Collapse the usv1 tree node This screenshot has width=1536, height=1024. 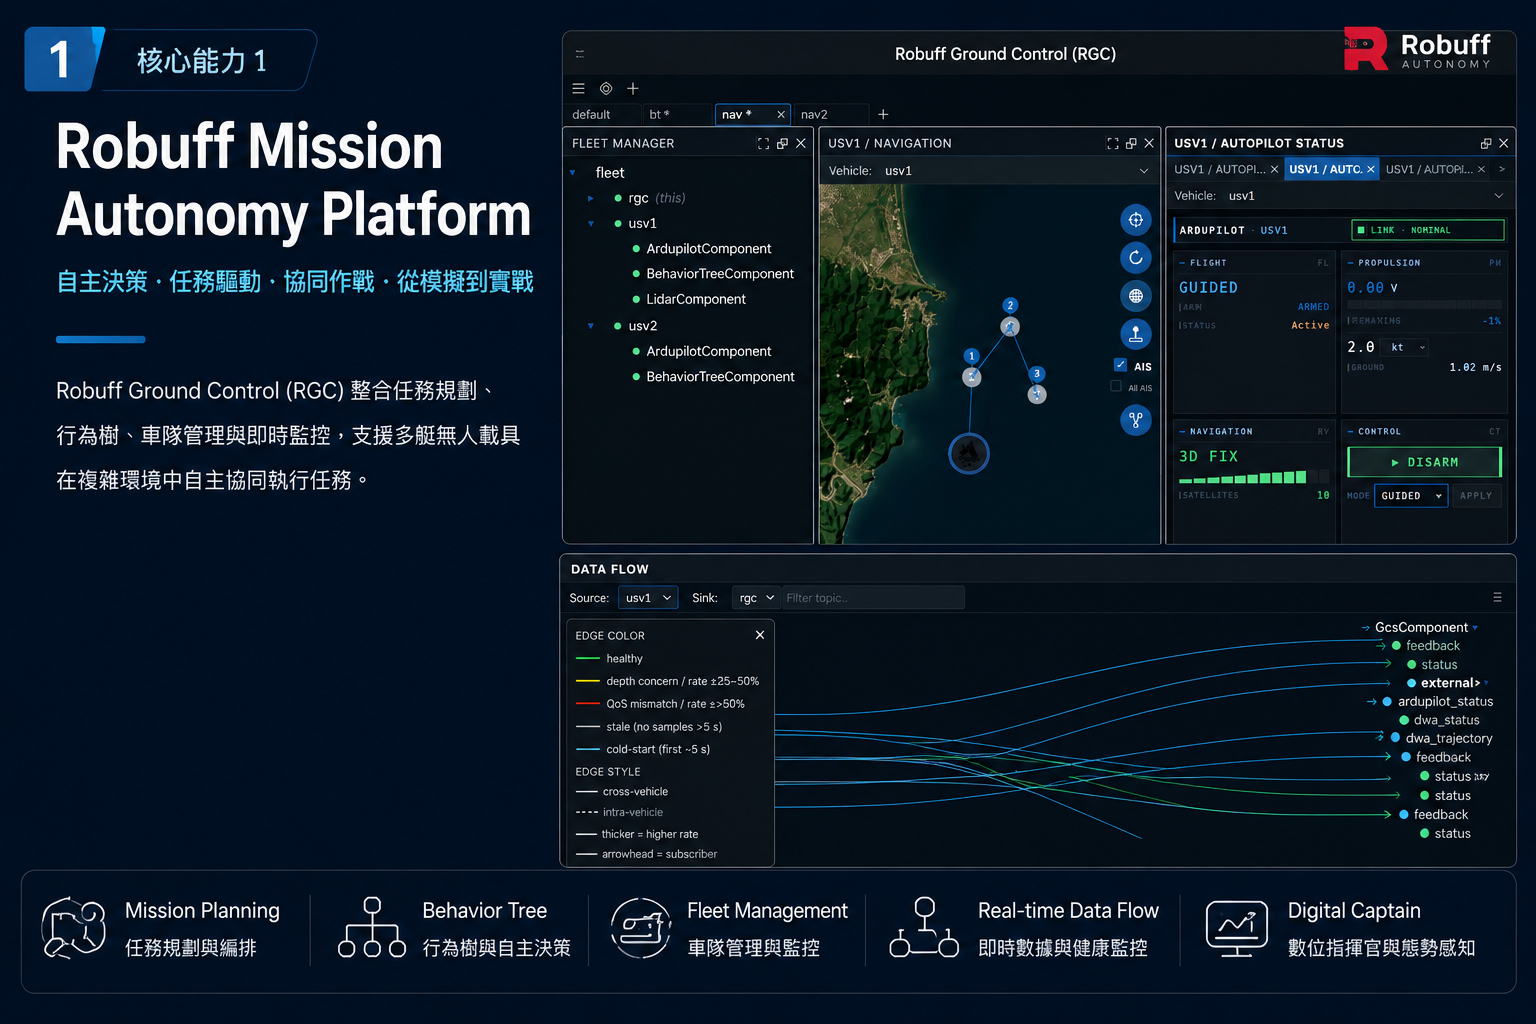pos(591,224)
